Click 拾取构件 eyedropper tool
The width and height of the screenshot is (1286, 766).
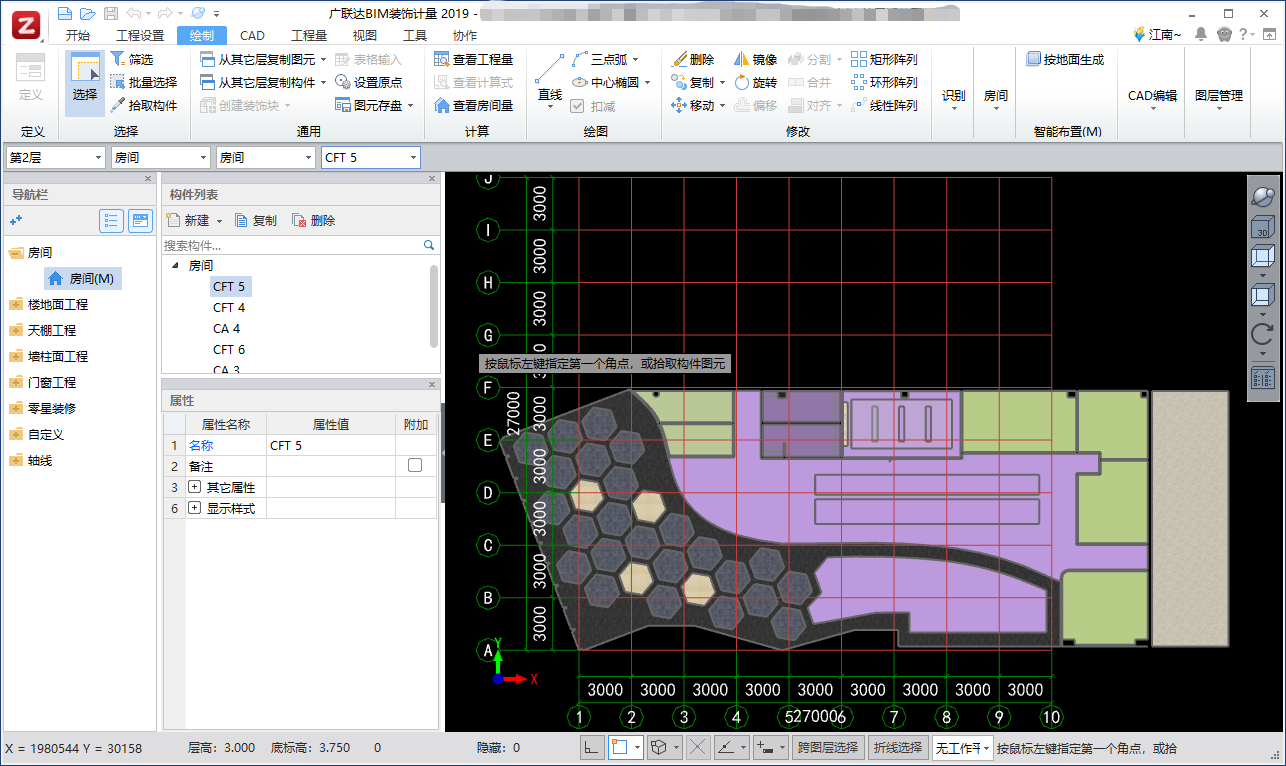143,106
